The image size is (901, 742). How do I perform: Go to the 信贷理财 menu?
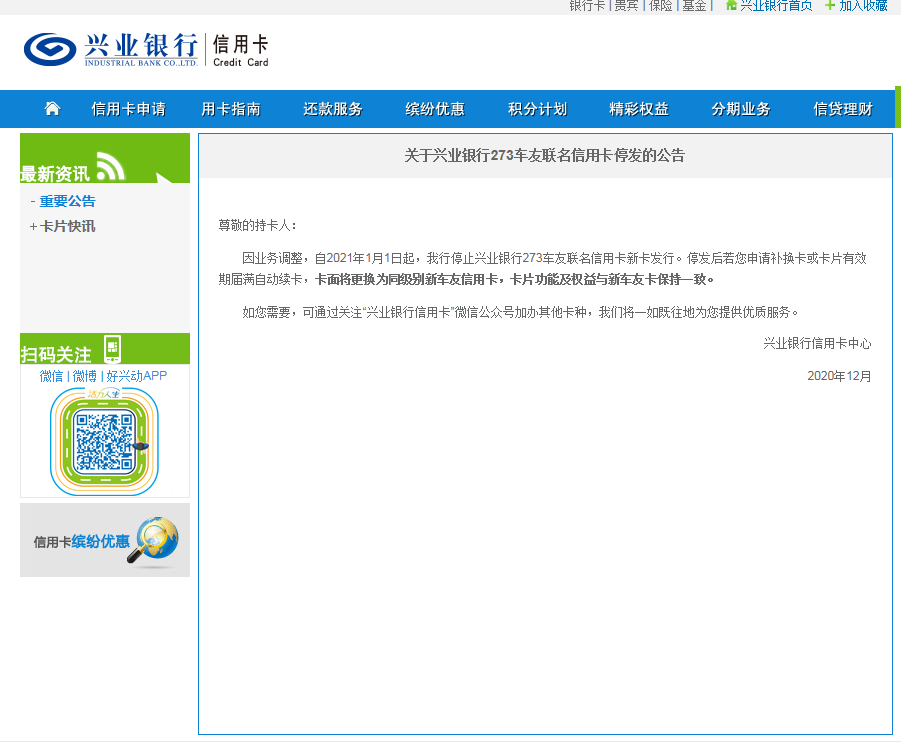[843, 109]
